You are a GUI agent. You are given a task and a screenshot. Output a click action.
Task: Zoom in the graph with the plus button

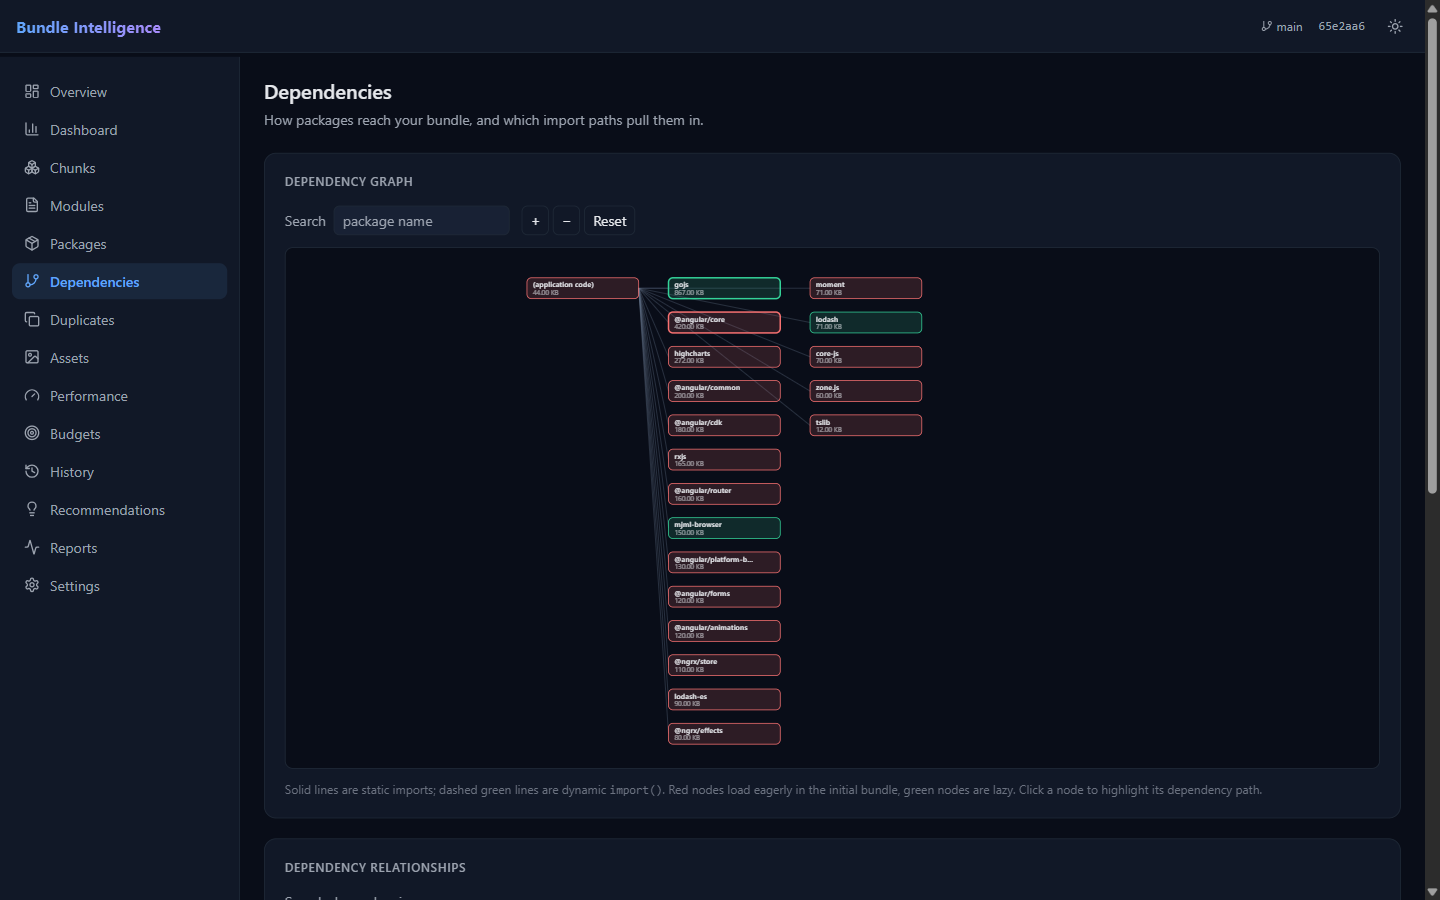535,221
